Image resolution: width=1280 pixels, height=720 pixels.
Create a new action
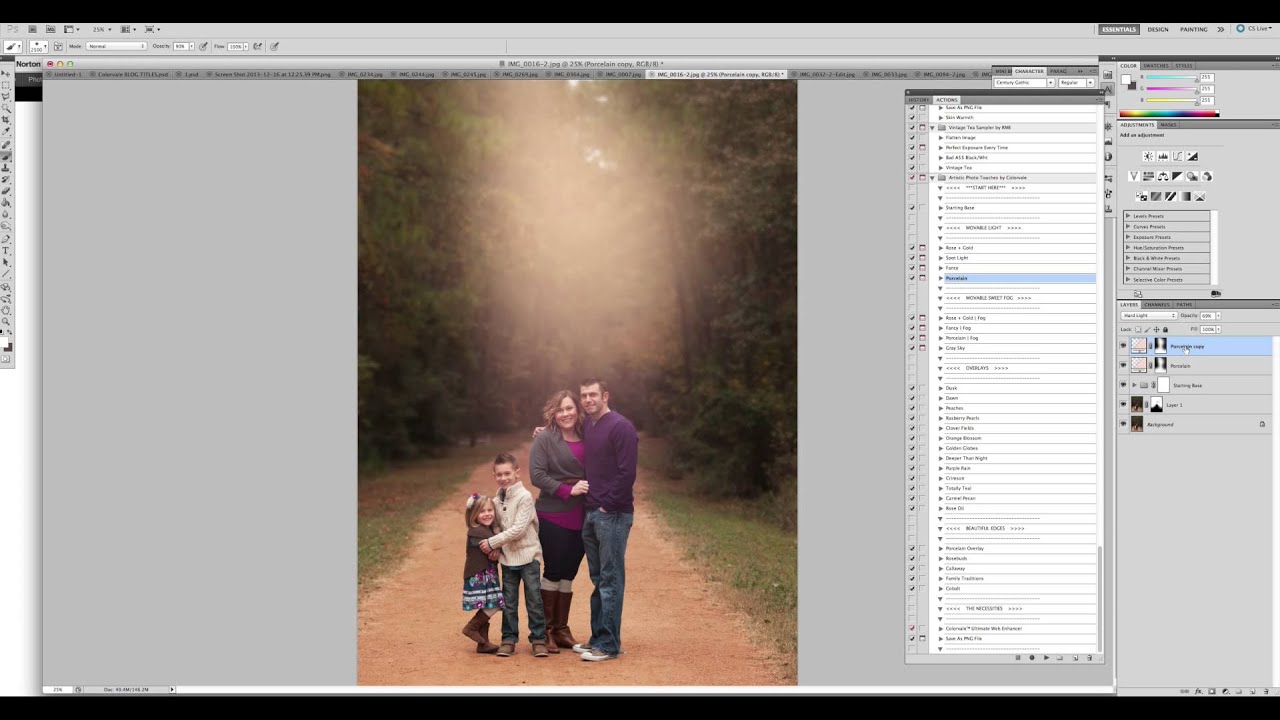[x=1075, y=658]
